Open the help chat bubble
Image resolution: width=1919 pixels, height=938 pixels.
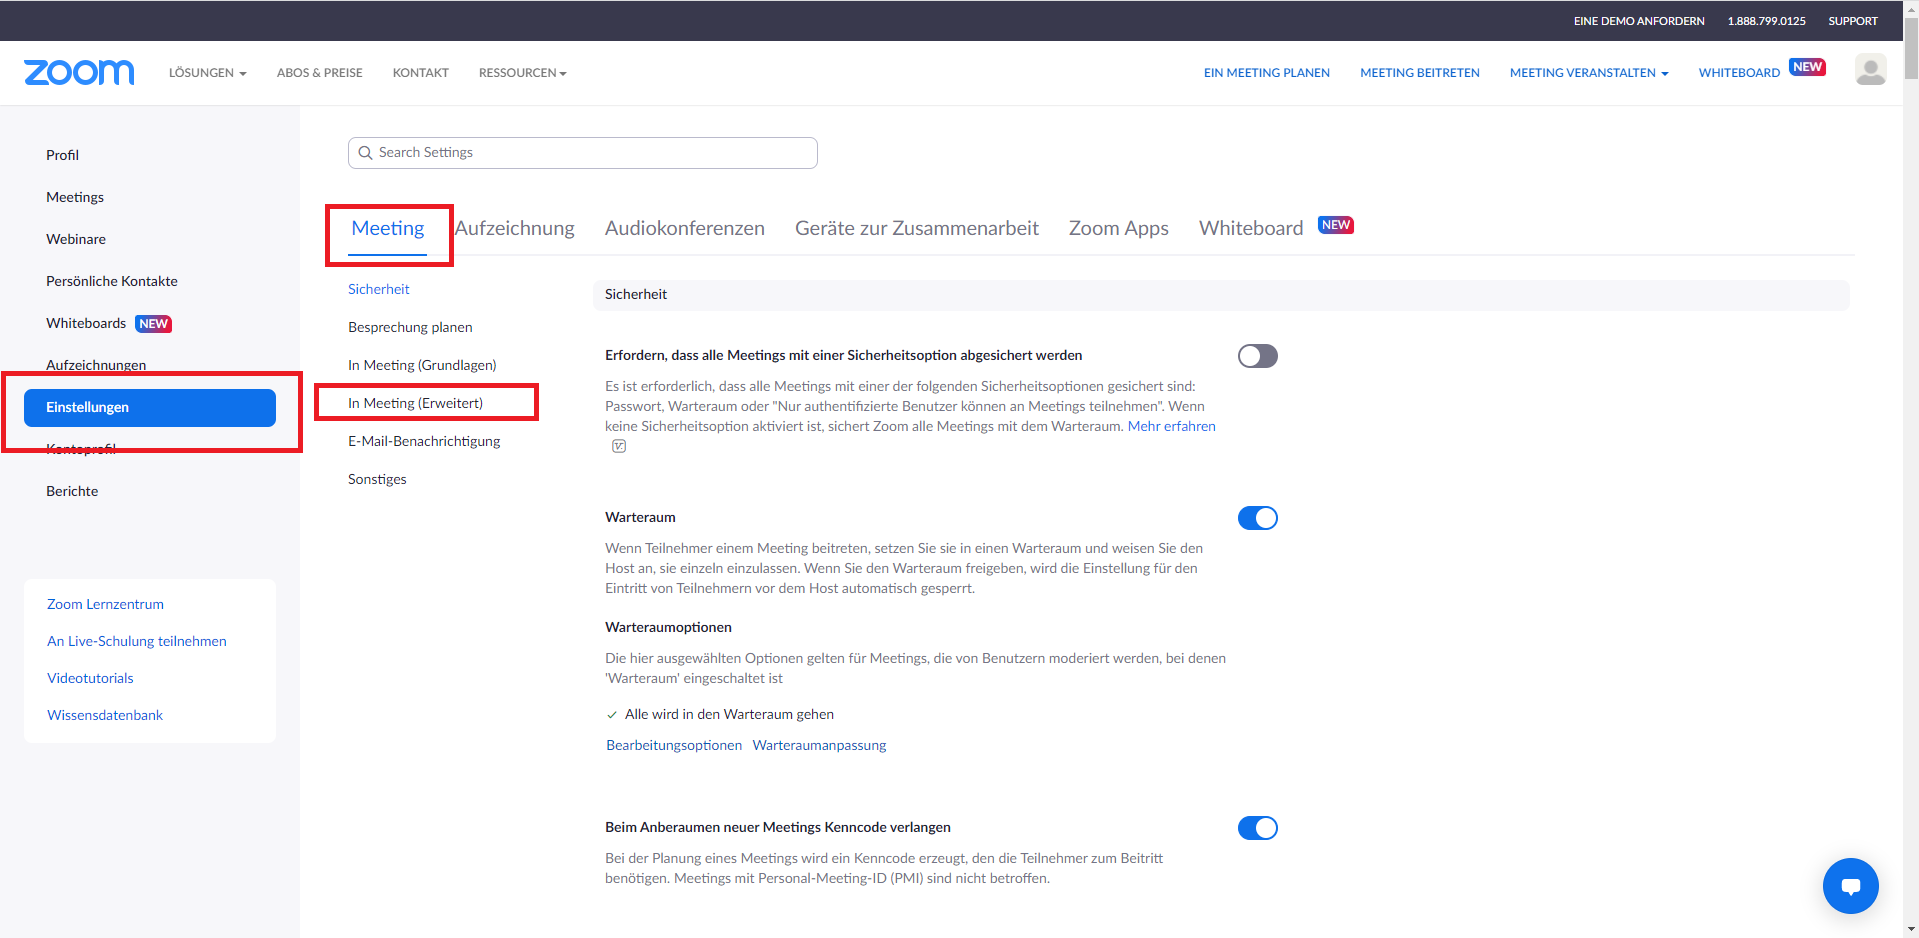[x=1850, y=885]
